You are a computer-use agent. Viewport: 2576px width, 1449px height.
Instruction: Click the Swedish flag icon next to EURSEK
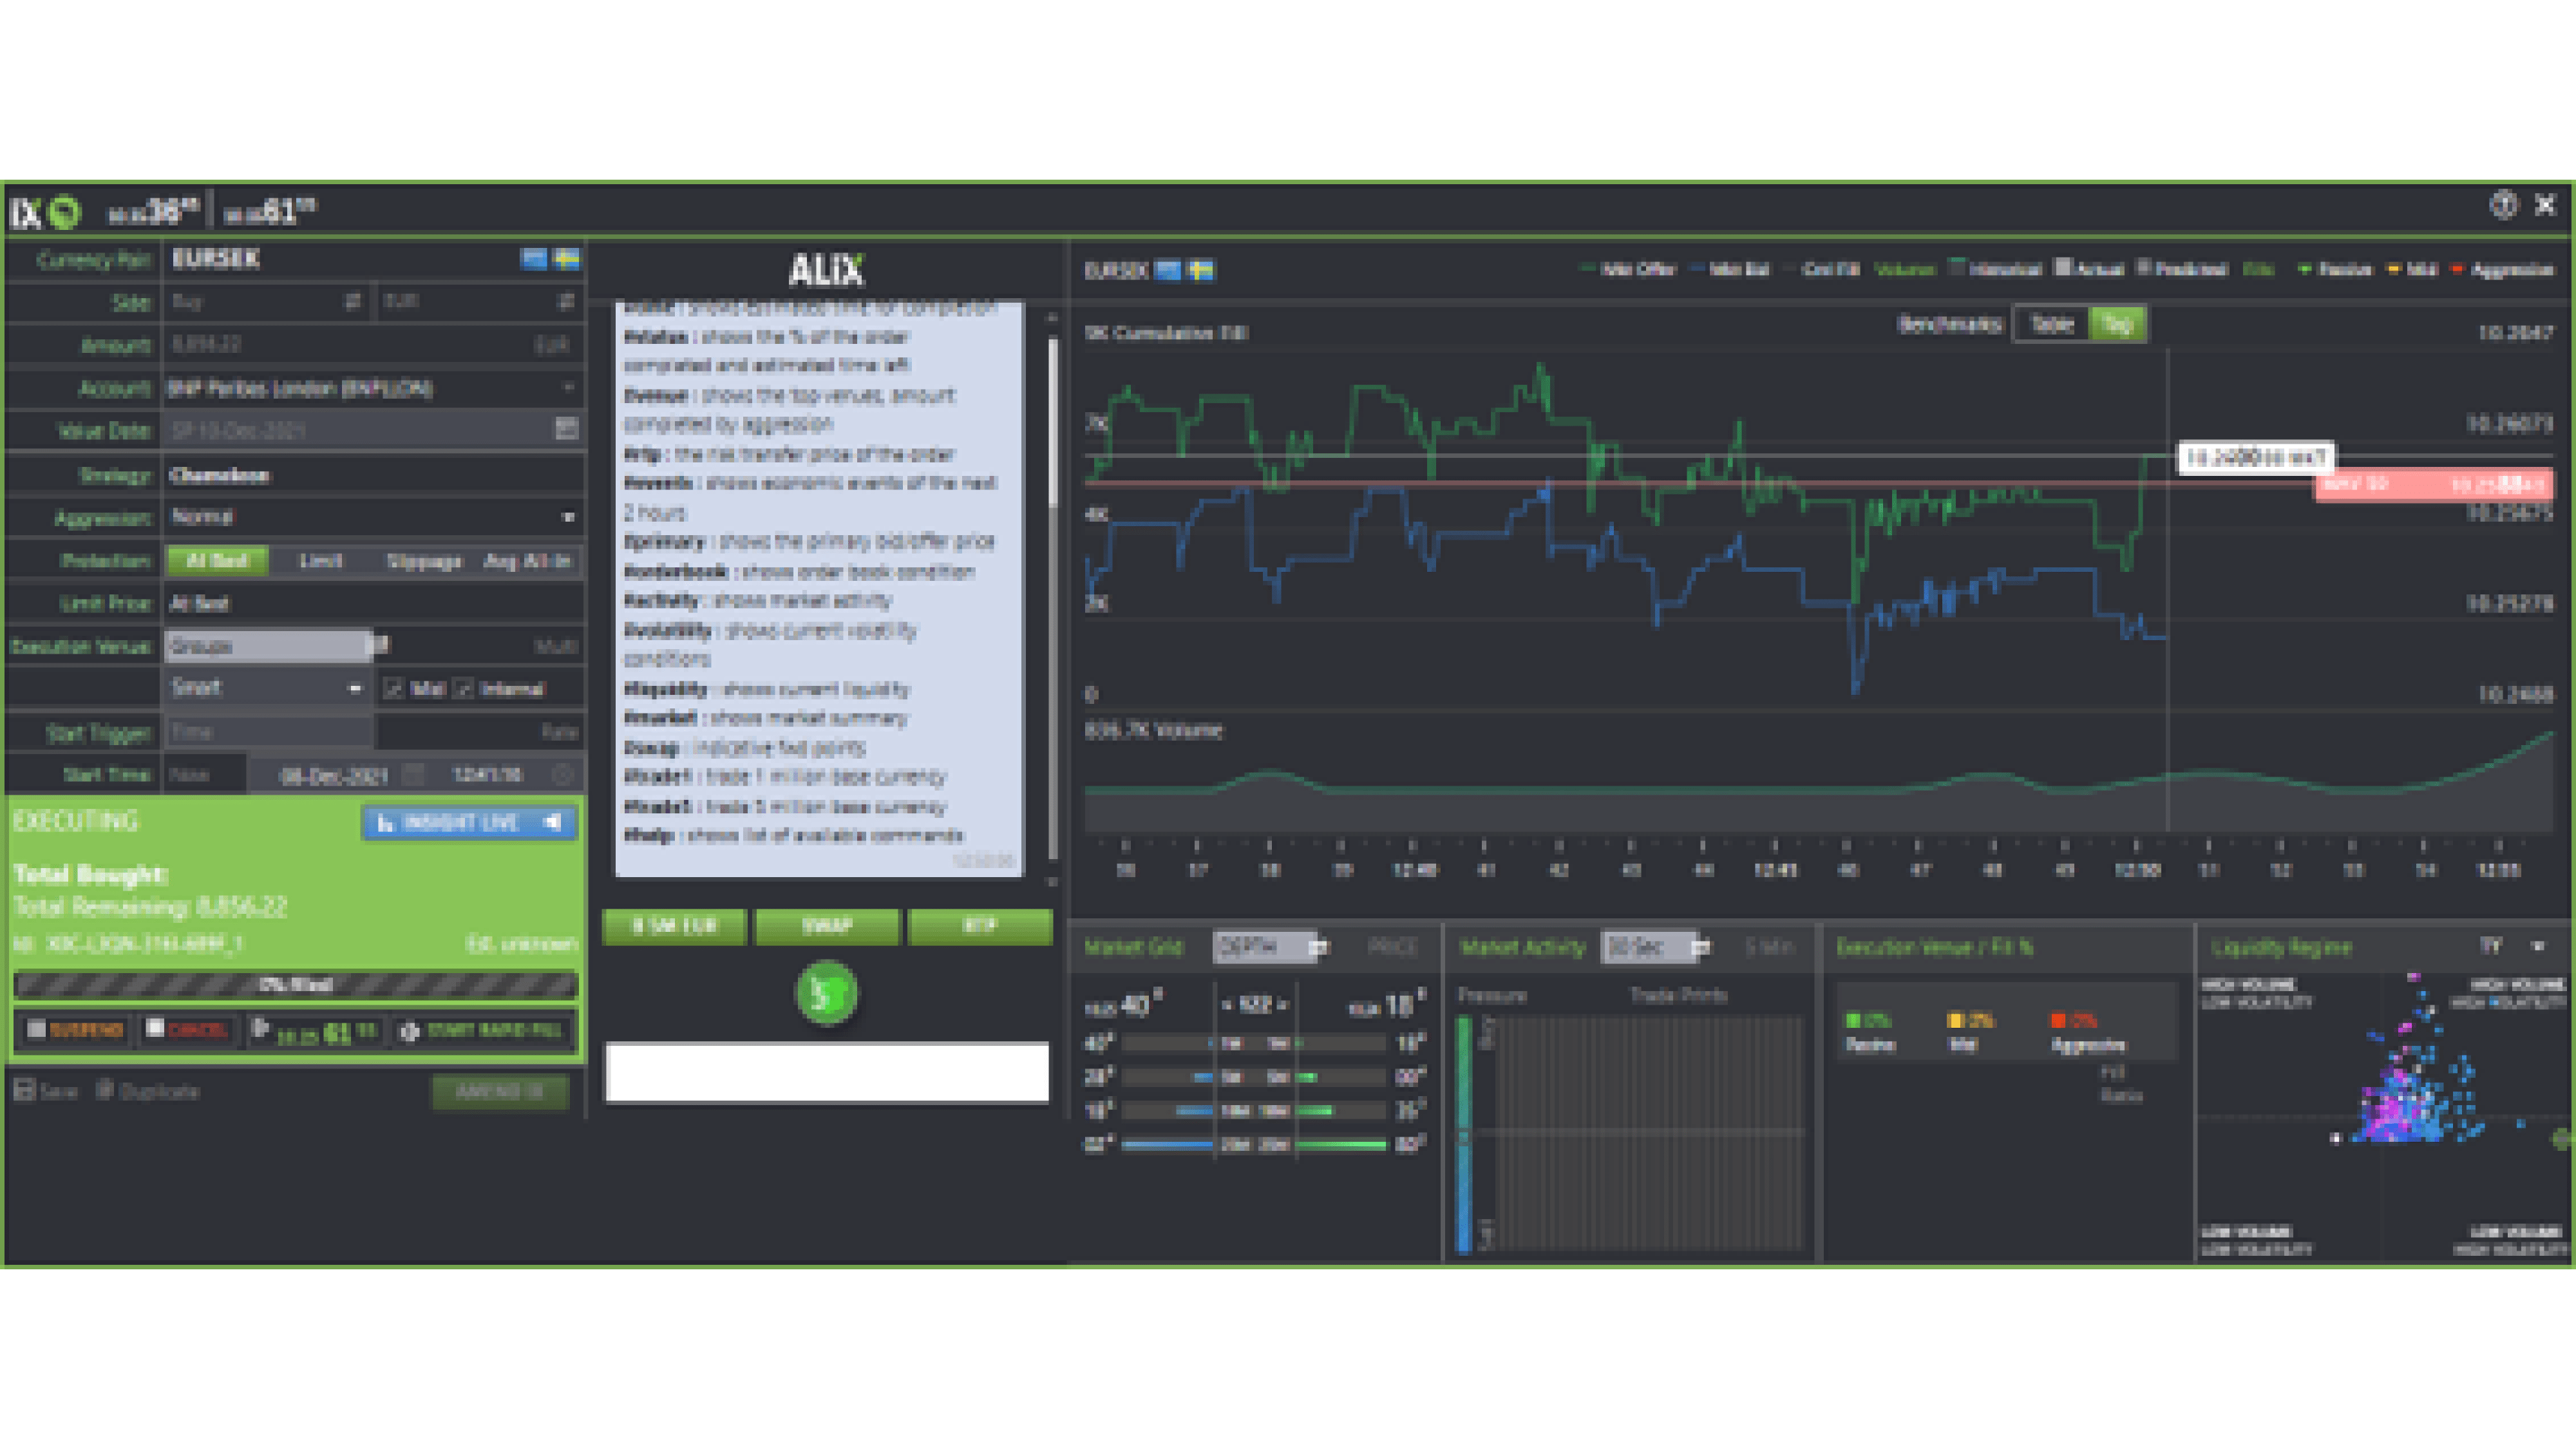click(x=568, y=259)
